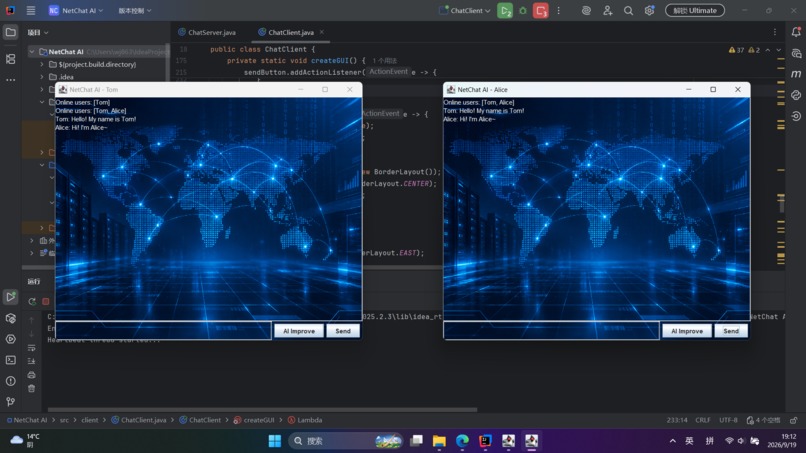Click Send in Alice window
The image size is (806, 453).
[731, 331]
